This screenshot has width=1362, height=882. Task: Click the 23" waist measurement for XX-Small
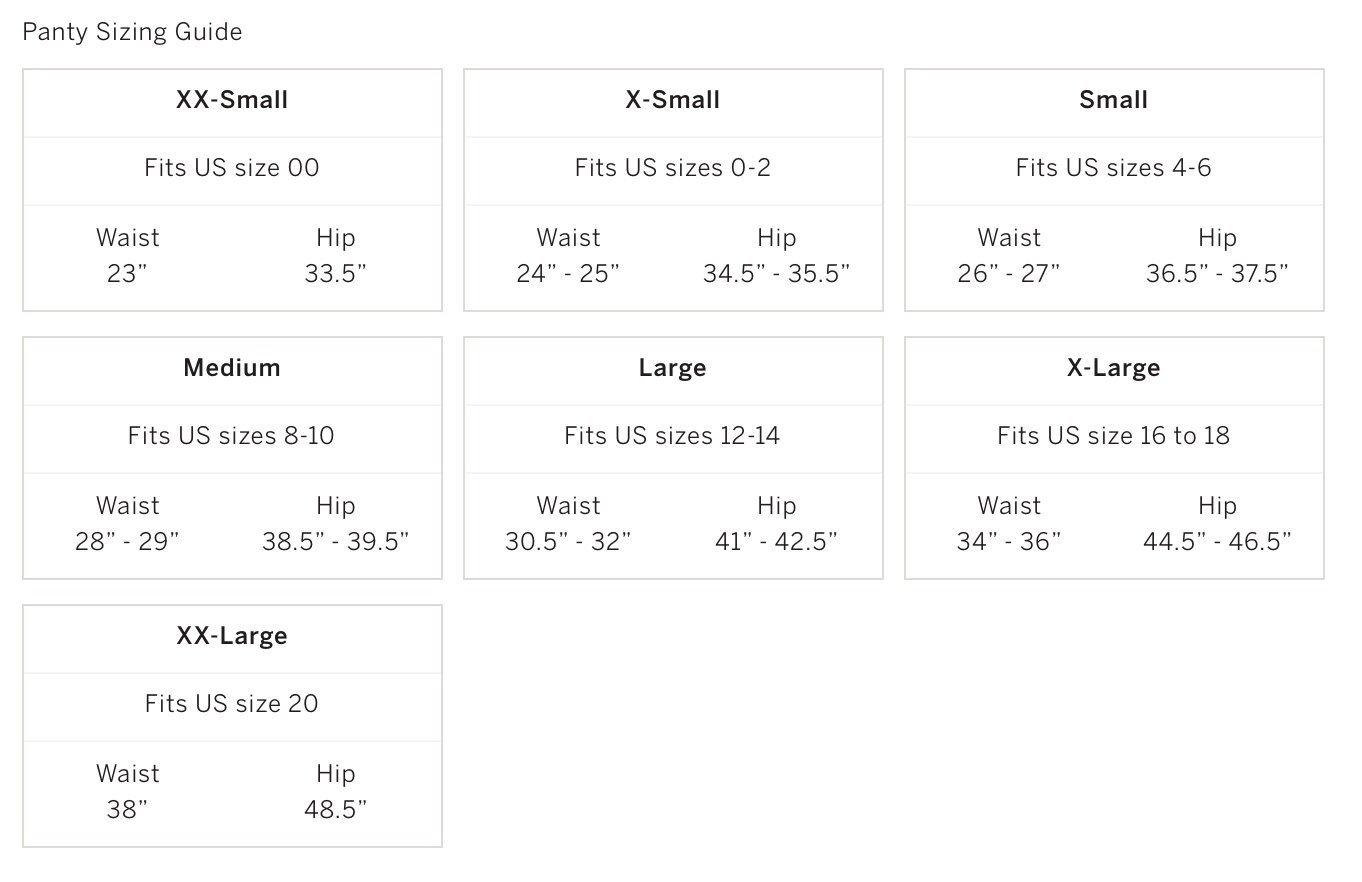pyautogui.click(x=127, y=274)
